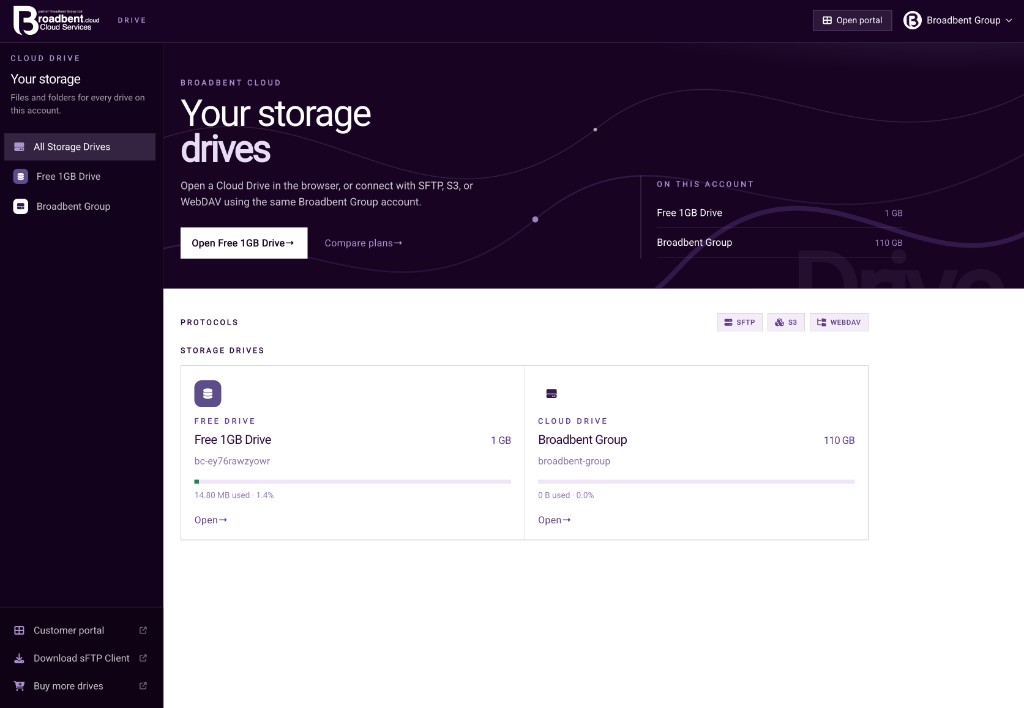Open Download sFTP Client link
Image resolution: width=1024 pixels, height=708 pixels.
[81, 658]
